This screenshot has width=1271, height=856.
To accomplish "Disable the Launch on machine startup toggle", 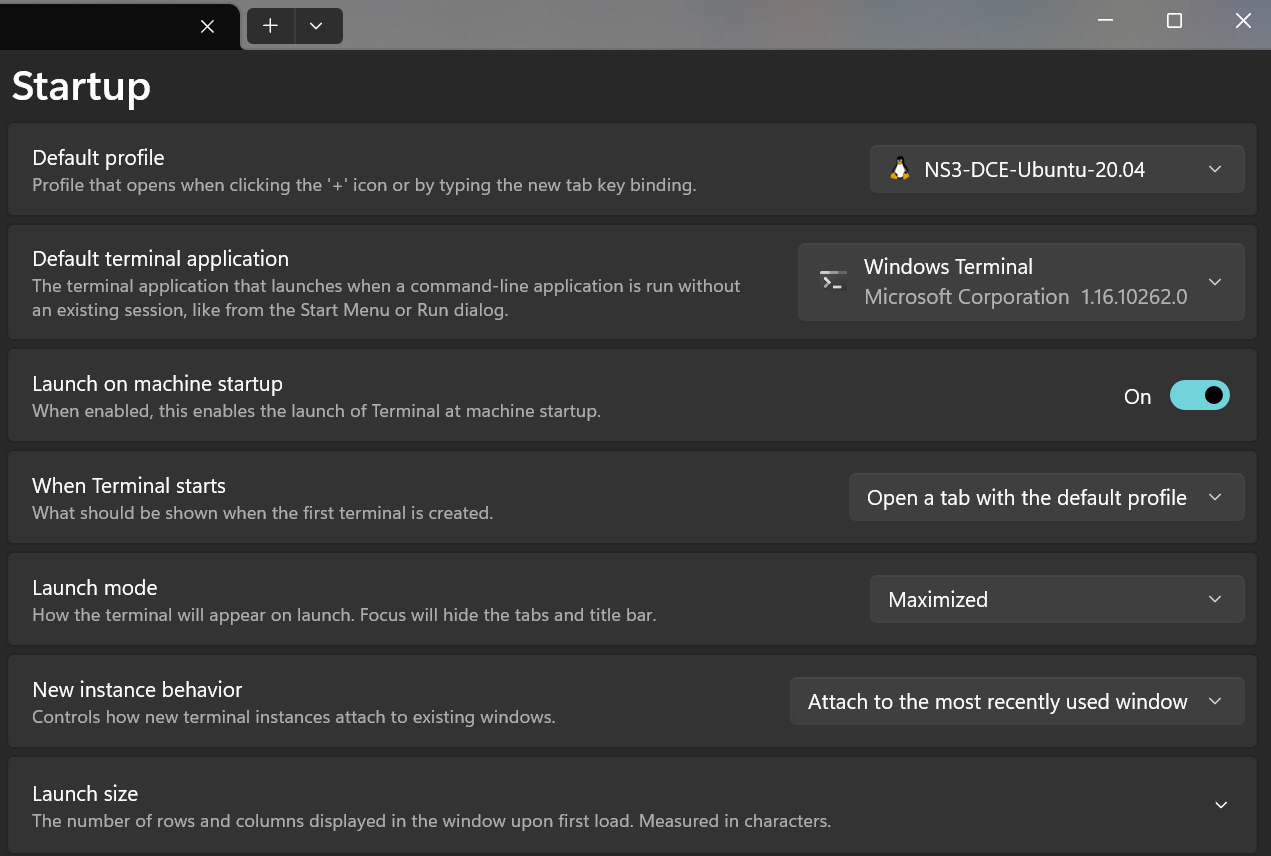I will 1199,396.
